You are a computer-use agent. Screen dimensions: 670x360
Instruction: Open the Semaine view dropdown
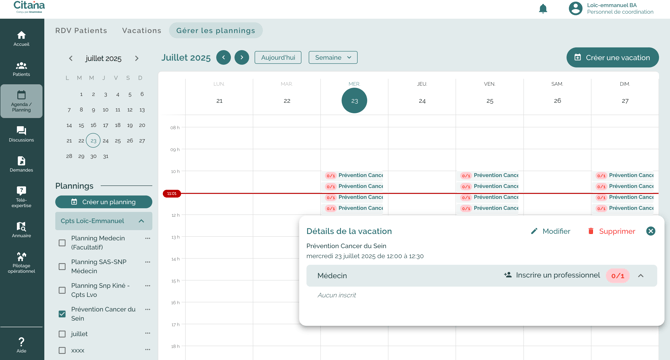[x=333, y=57]
